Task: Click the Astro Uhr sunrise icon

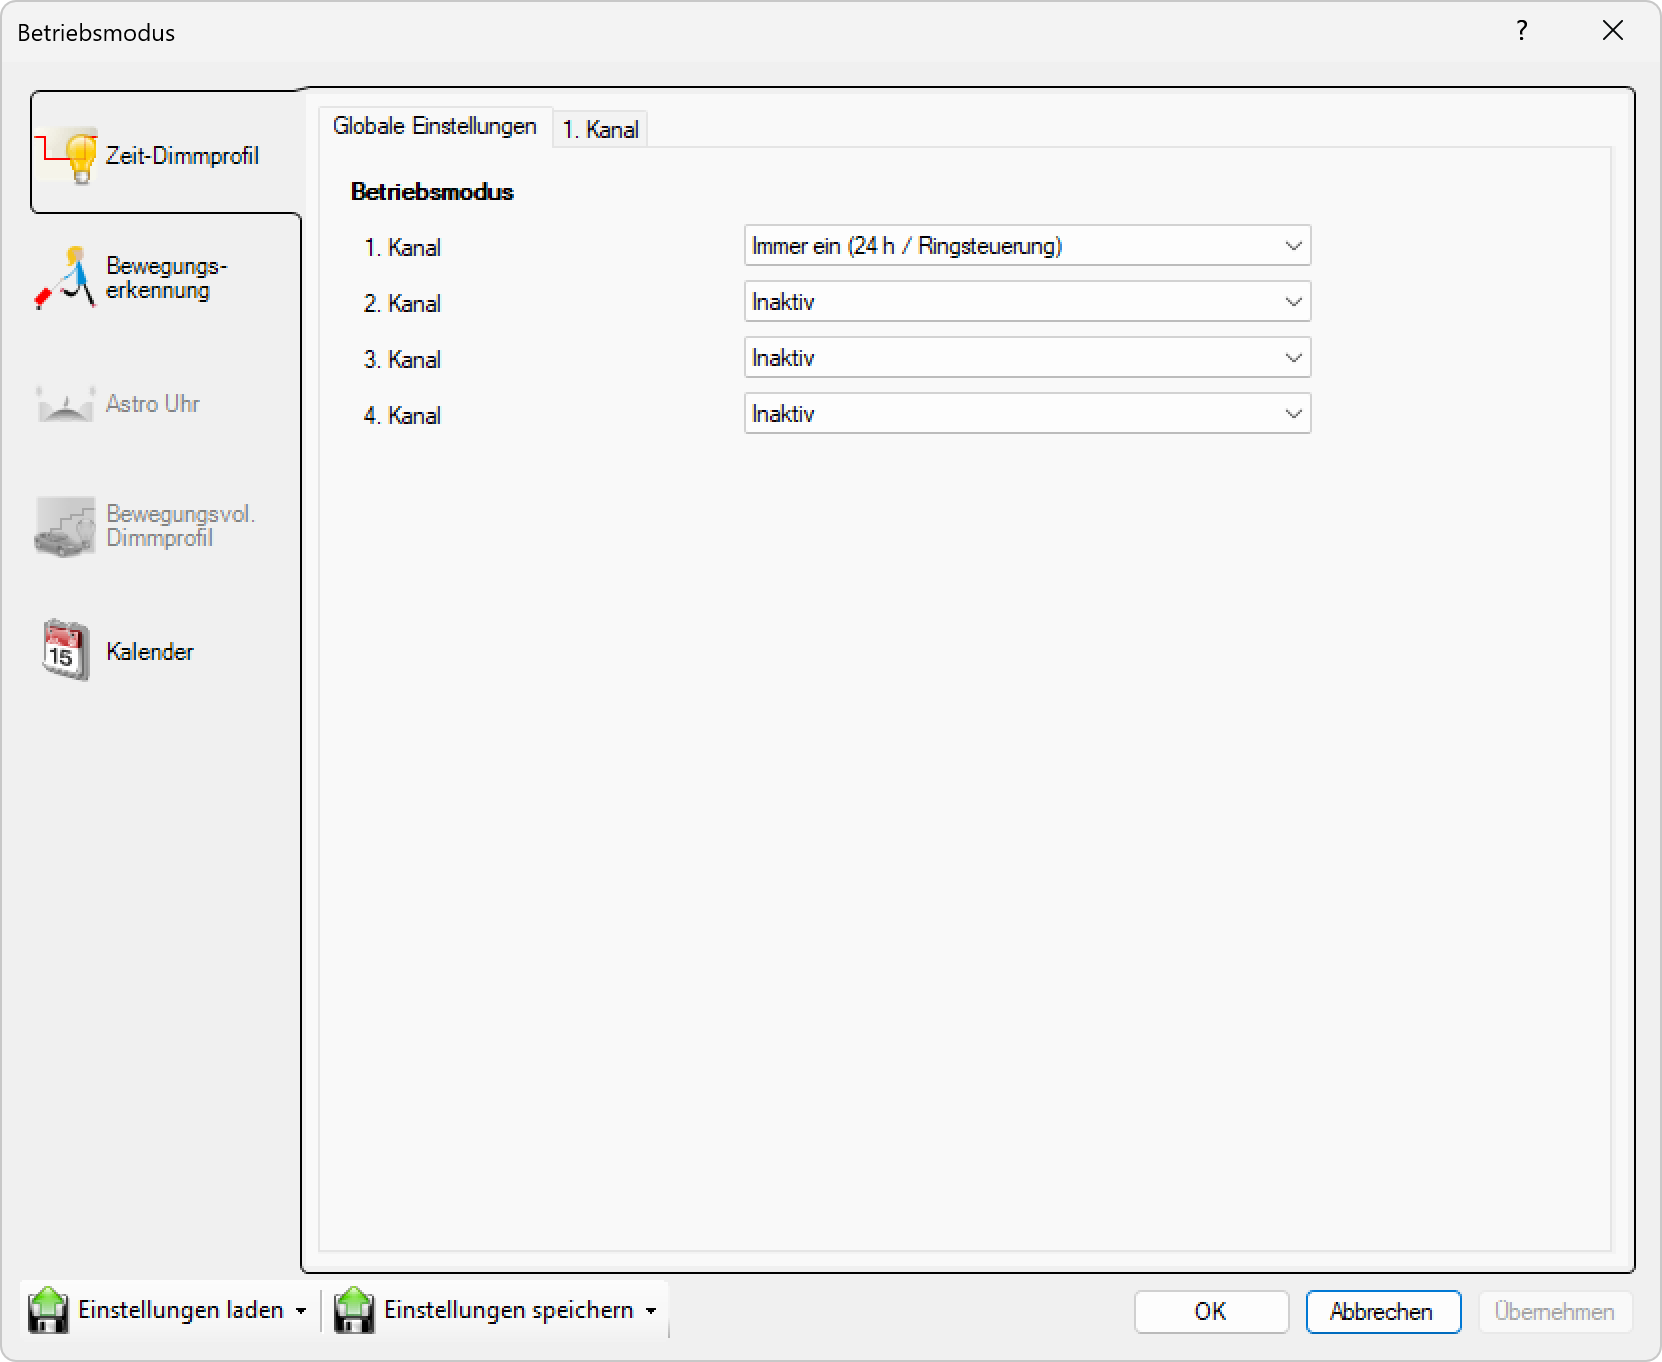Action: pos(66,404)
